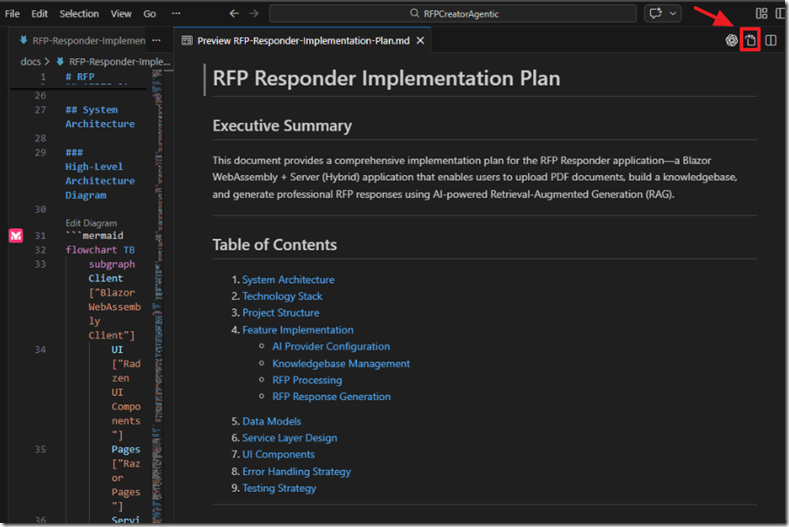Click the ChatGPT icon in the editor toolbar
Image resolution: width=789 pixels, height=527 pixels.
tap(732, 40)
